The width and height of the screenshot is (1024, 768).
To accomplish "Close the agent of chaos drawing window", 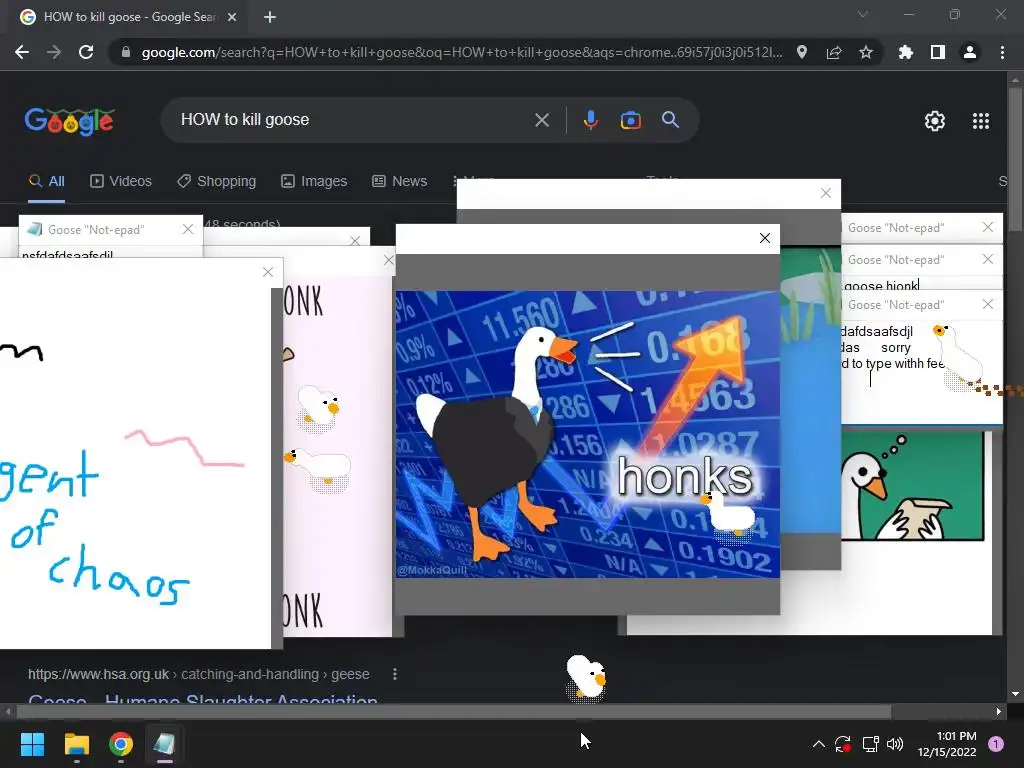I will point(268,272).
